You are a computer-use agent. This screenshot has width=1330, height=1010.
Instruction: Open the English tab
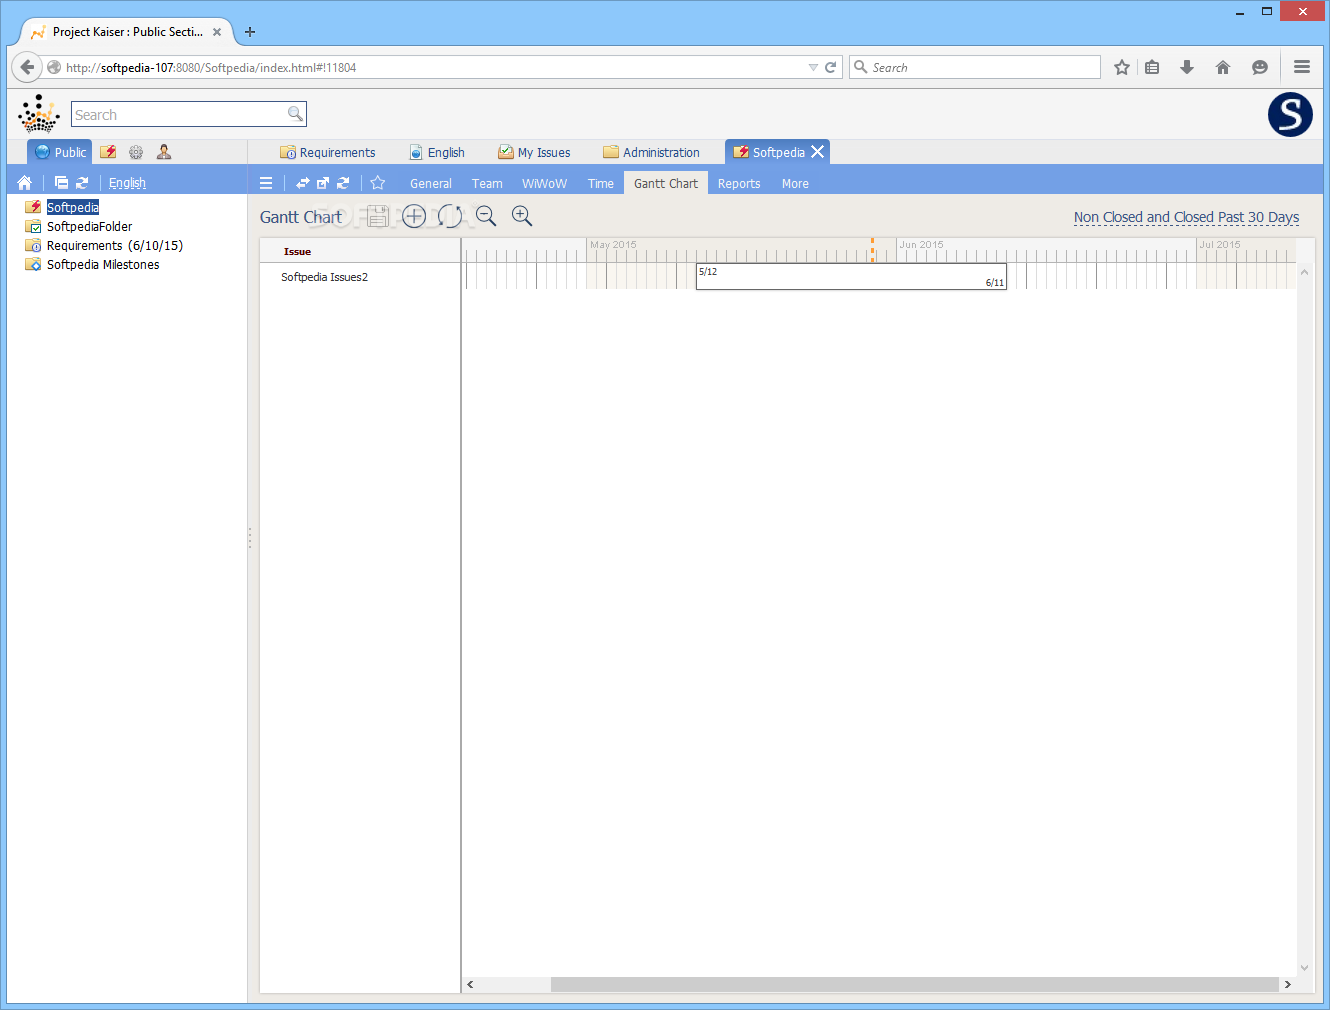(437, 152)
